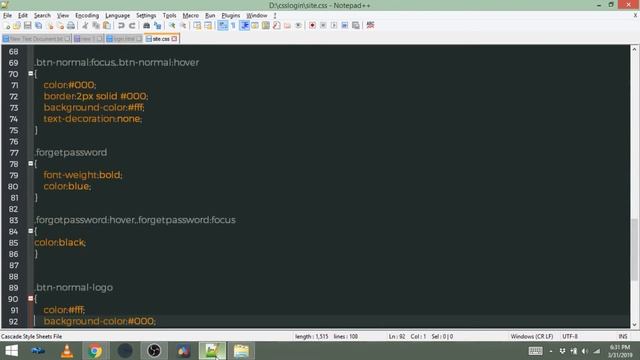Click 'Windows (CR LF)' in status bar
The width and height of the screenshot is (640, 360).
tap(531, 336)
